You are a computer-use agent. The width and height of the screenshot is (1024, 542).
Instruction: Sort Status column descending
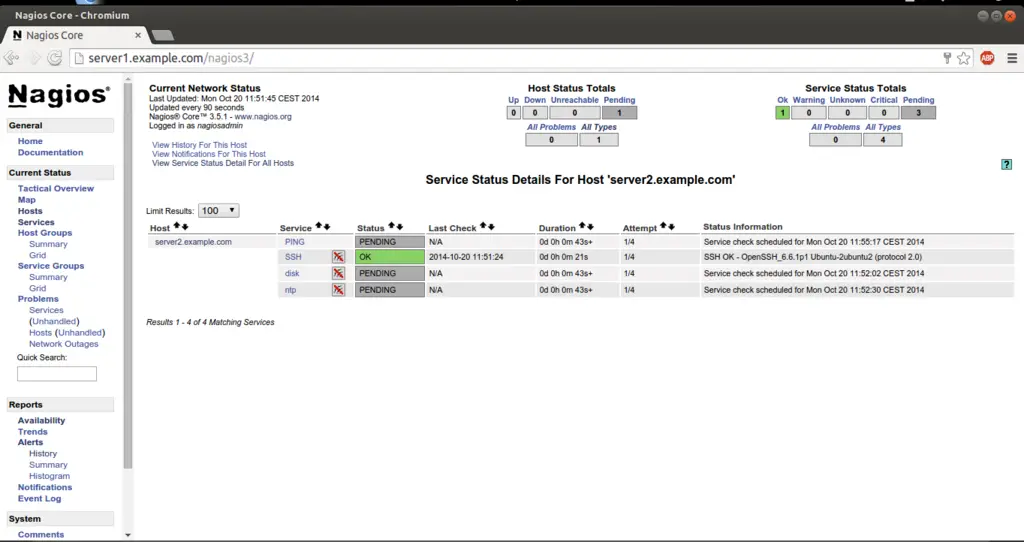click(x=400, y=227)
